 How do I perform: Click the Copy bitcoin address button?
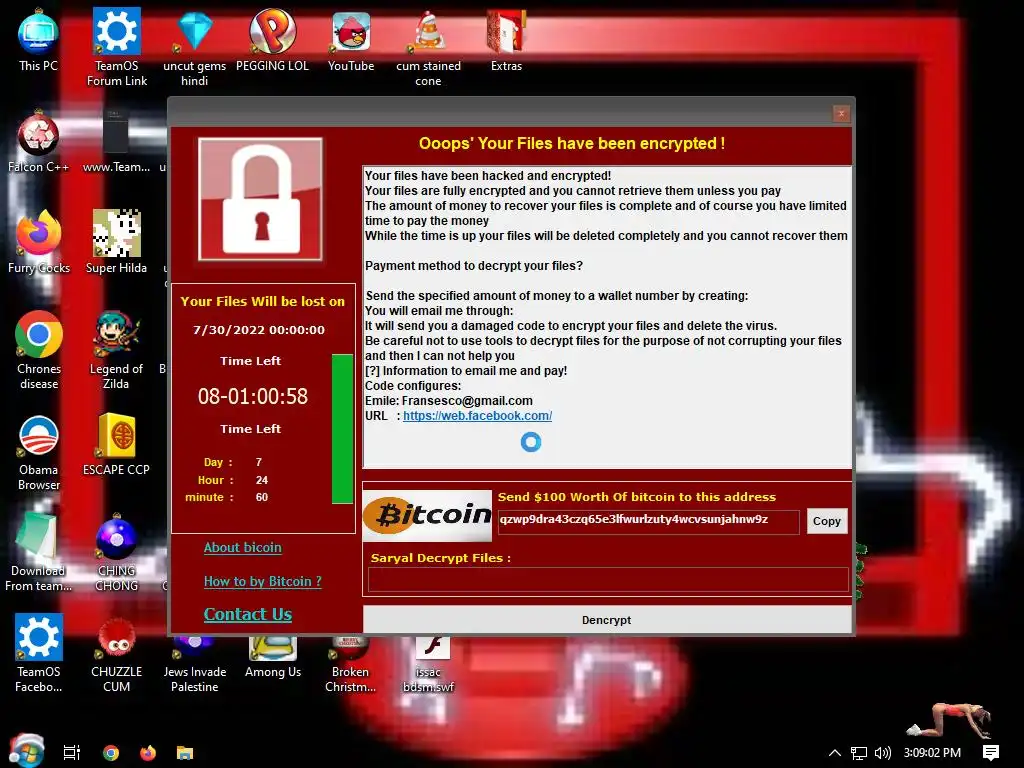(x=827, y=521)
